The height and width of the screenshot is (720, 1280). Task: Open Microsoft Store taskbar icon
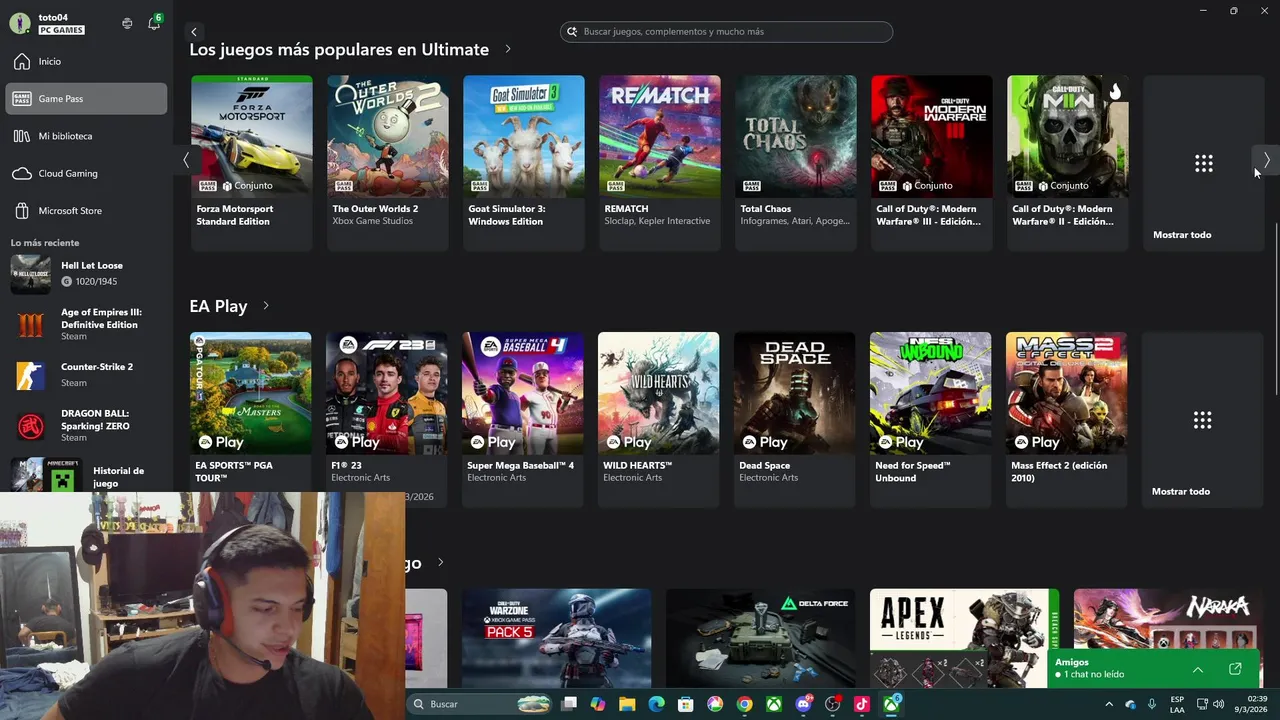[x=686, y=704]
